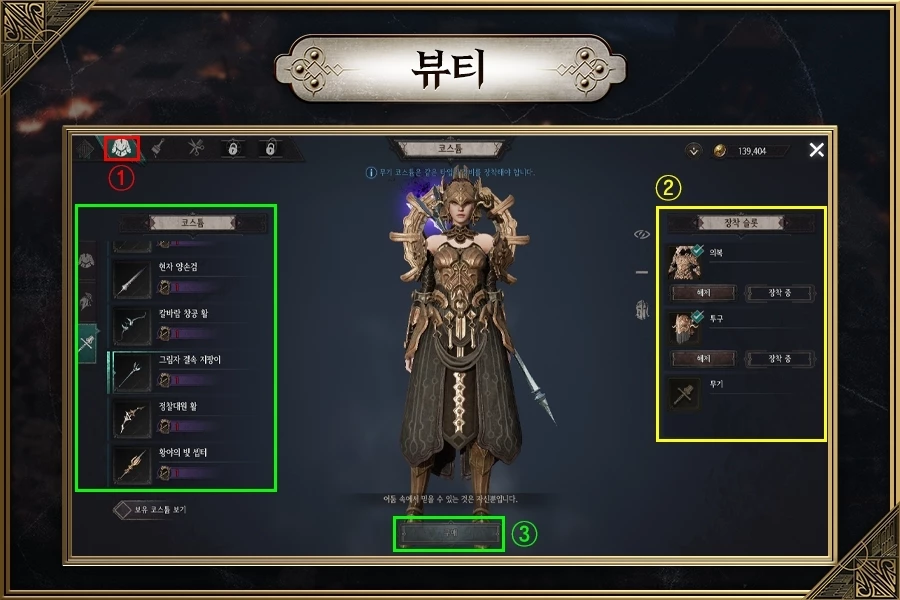The width and height of the screenshot is (900, 600).
Task: Click the first locked tab padlock icon
Action: 232,149
